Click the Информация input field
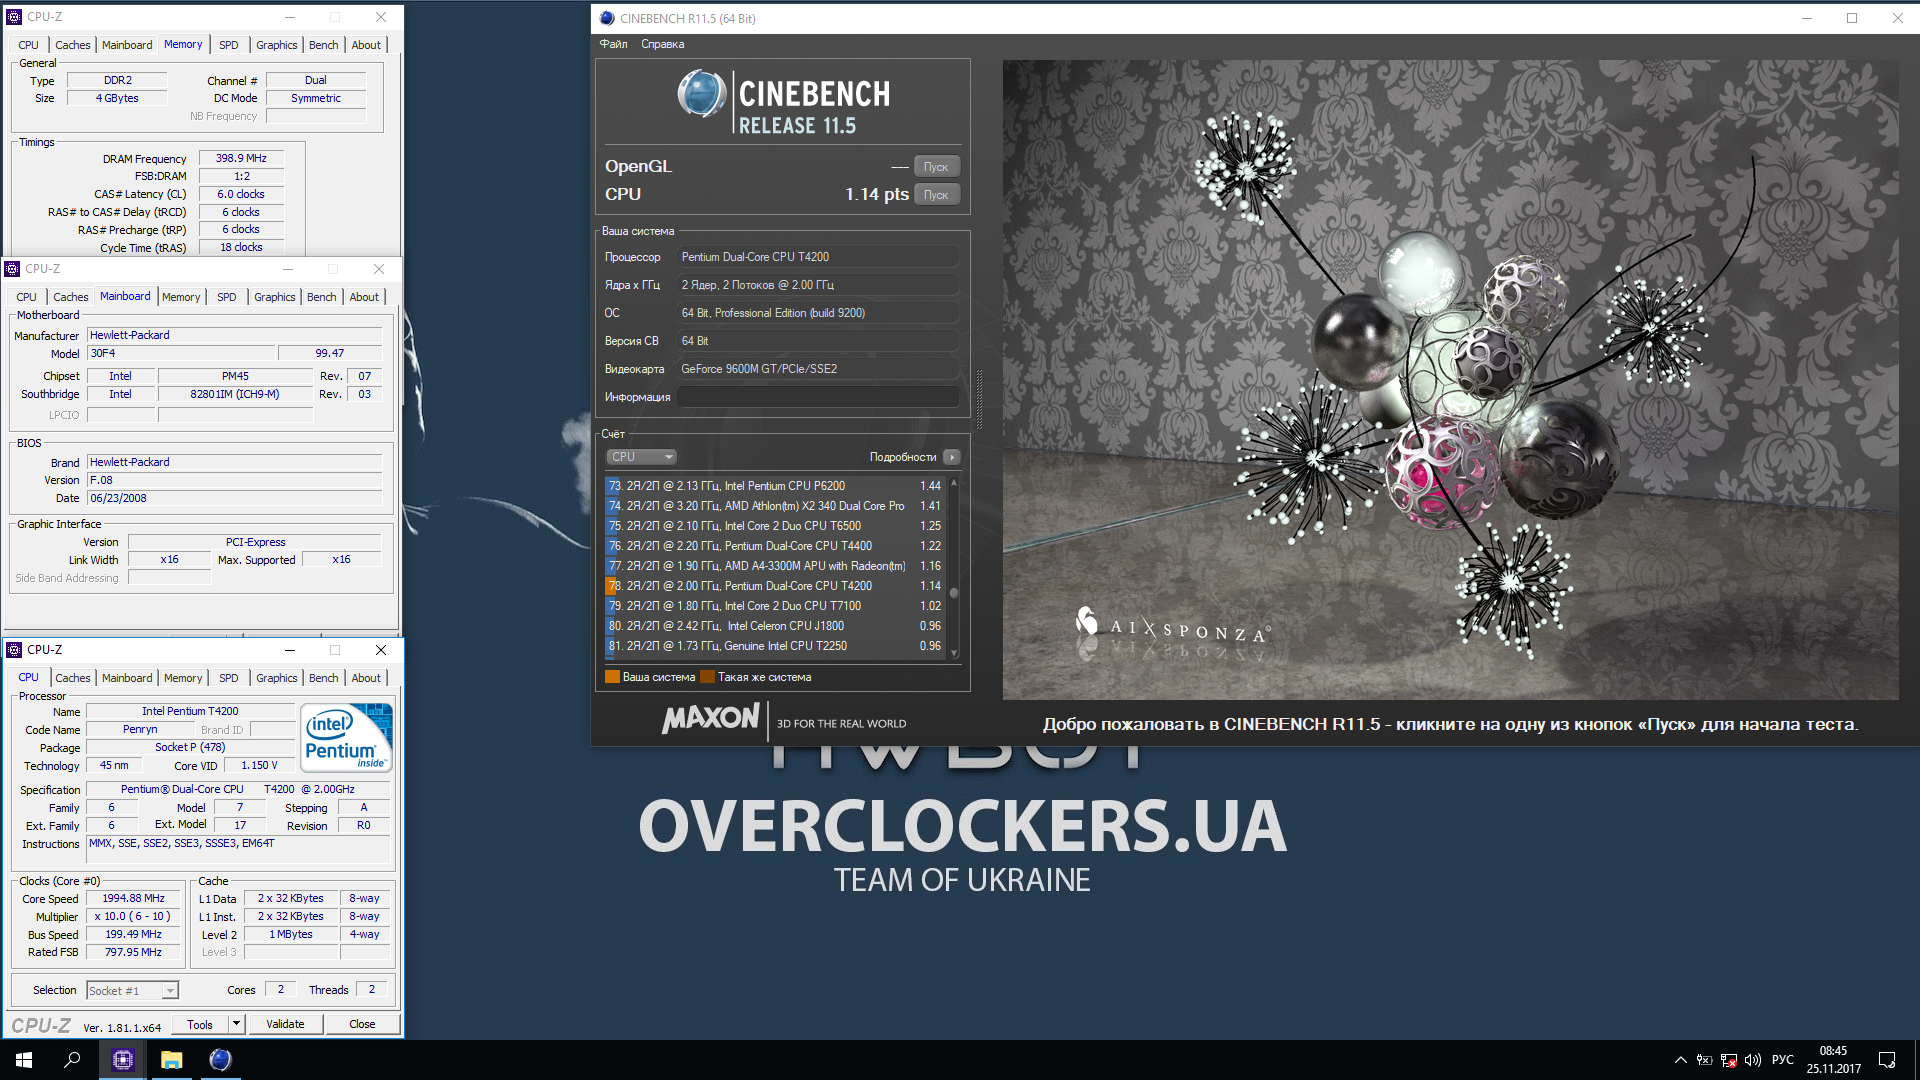This screenshot has height=1080, width=1920. click(818, 397)
